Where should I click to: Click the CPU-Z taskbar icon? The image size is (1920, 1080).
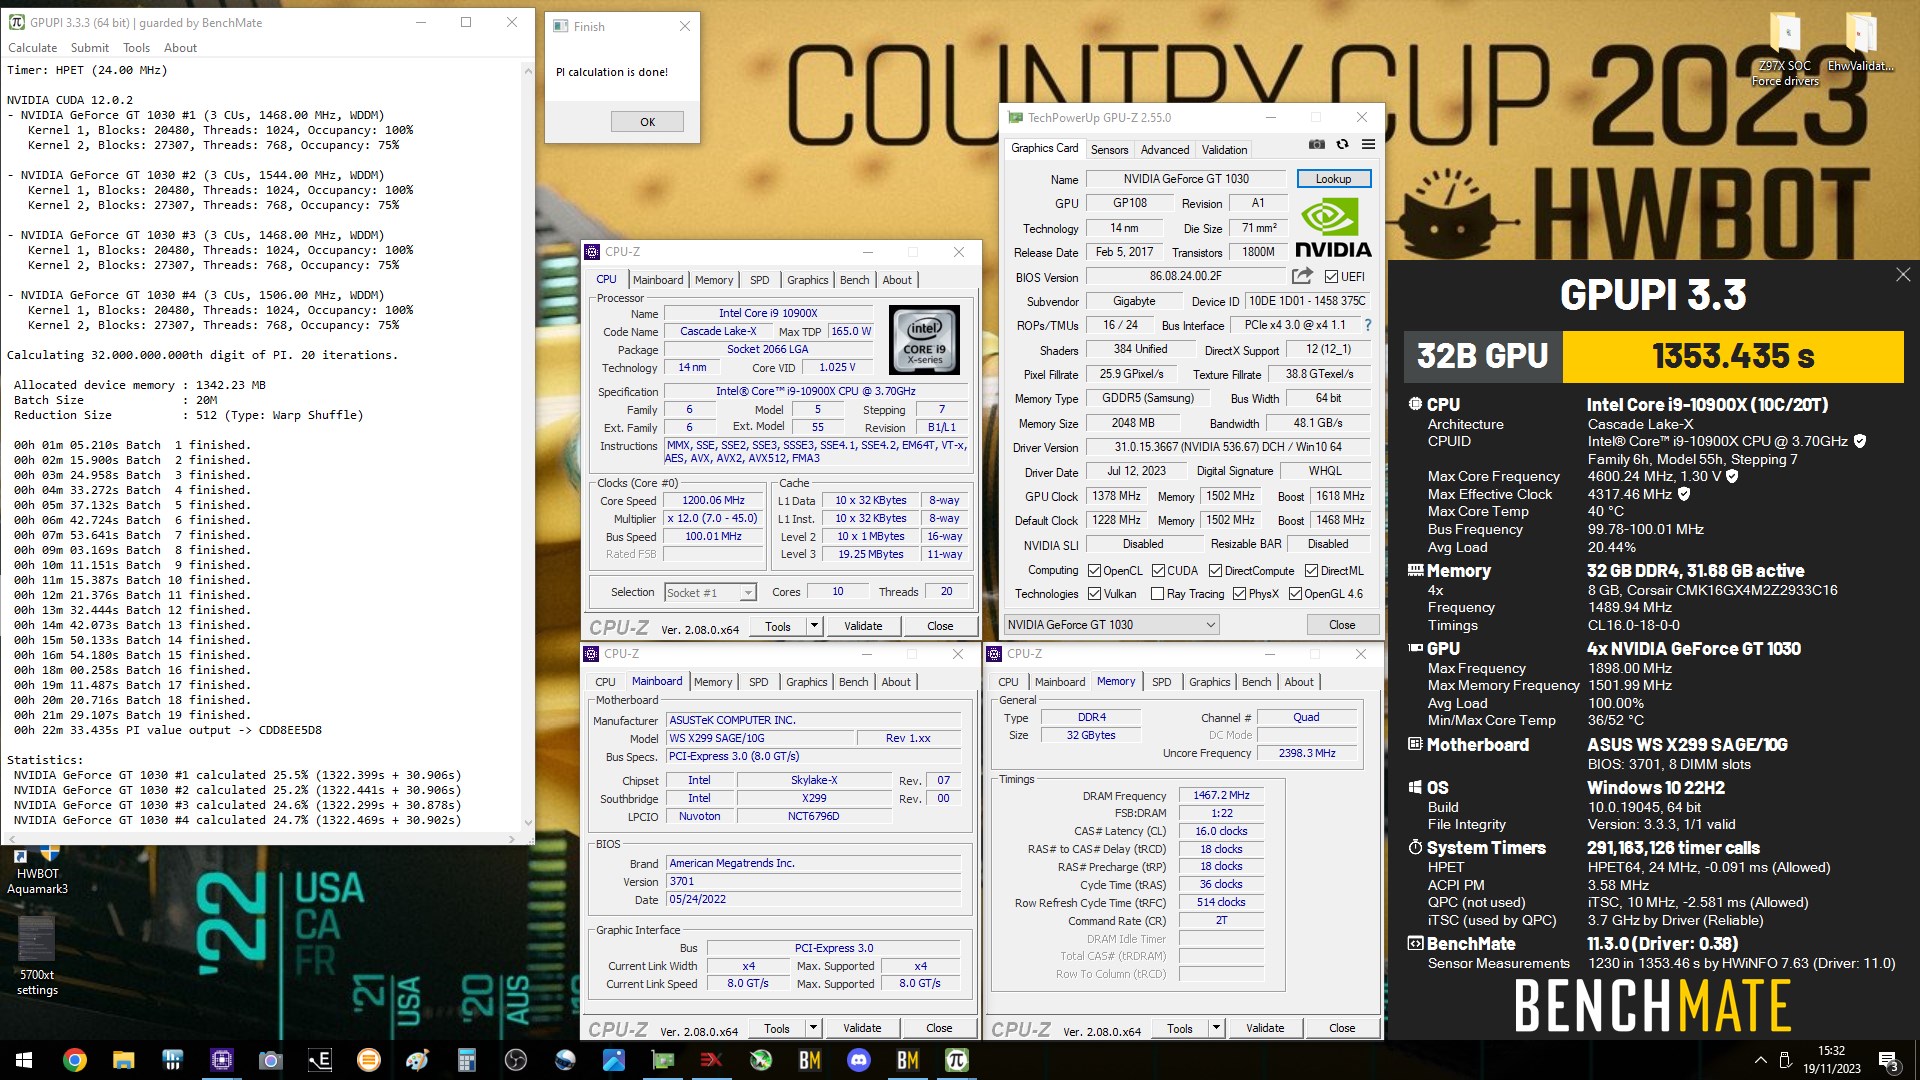[x=221, y=1060]
